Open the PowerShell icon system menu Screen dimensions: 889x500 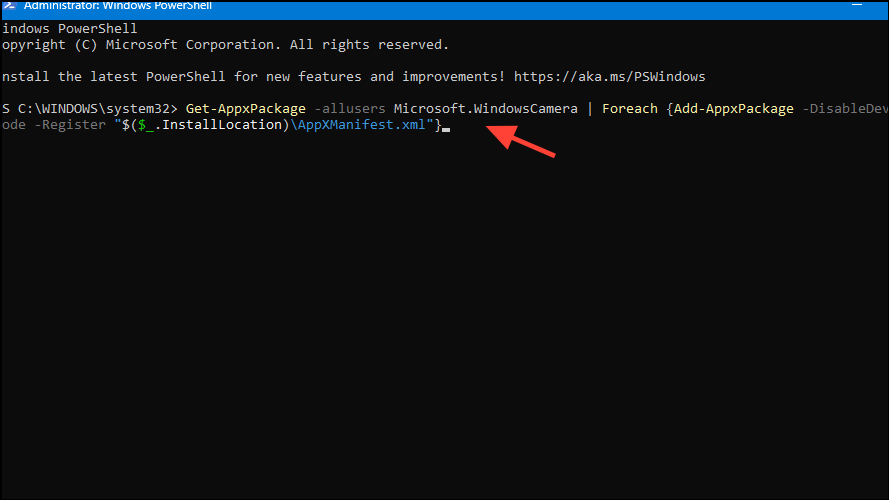coord(9,6)
